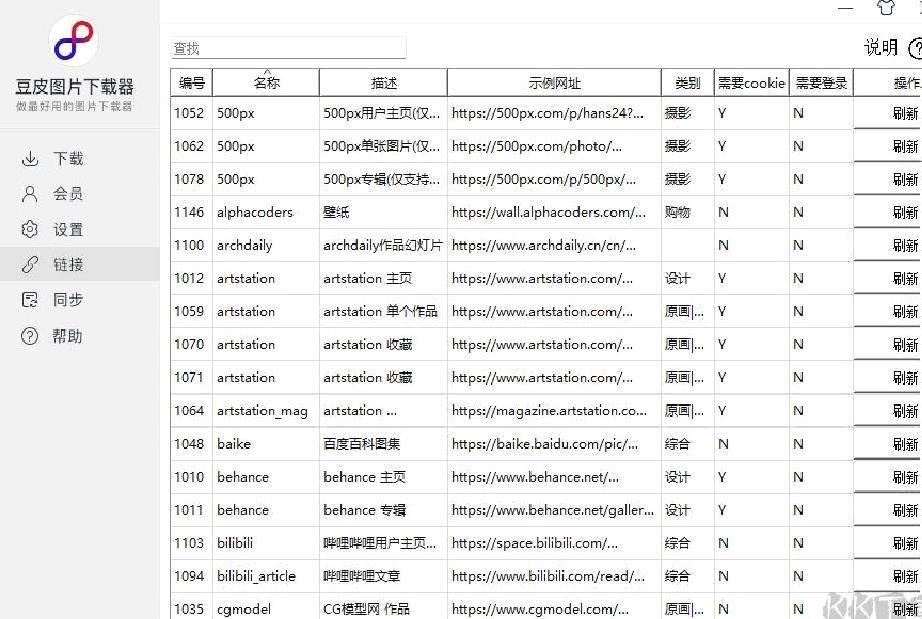Select the 购物 category cell
The height and width of the screenshot is (619, 922).
click(x=687, y=212)
